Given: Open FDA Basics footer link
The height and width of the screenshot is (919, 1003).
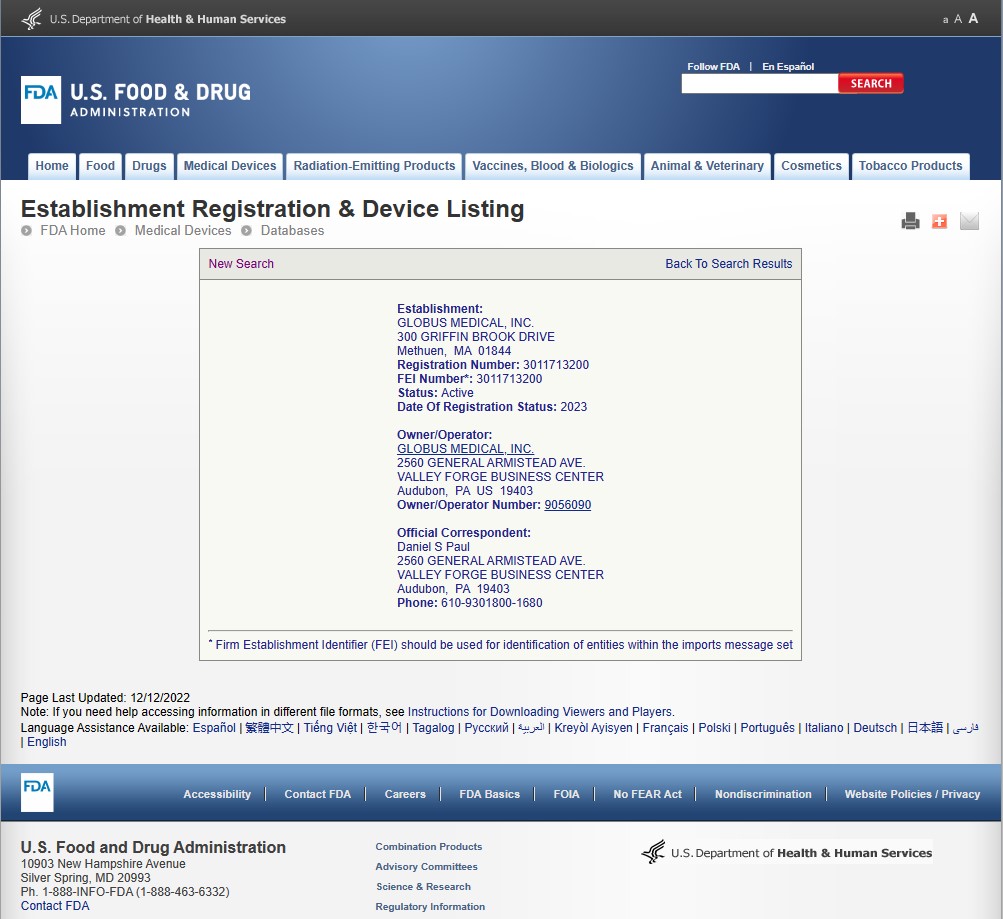Looking at the screenshot, I should (489, 794).
